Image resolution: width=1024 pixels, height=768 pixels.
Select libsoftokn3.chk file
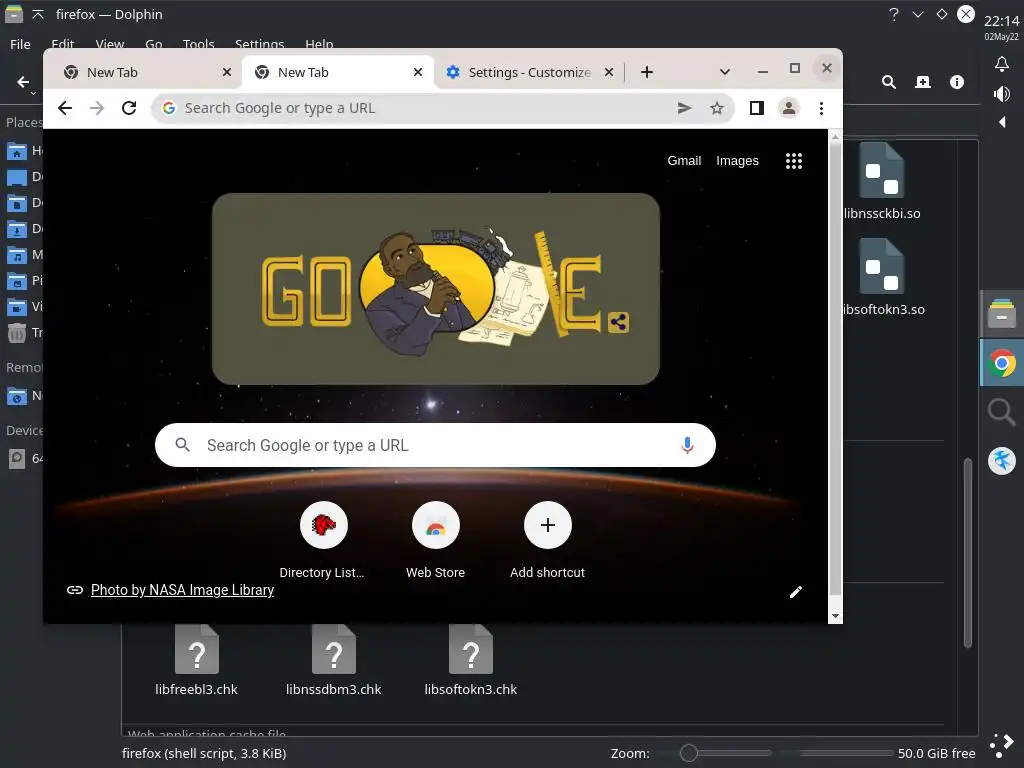tap(470, 660)
